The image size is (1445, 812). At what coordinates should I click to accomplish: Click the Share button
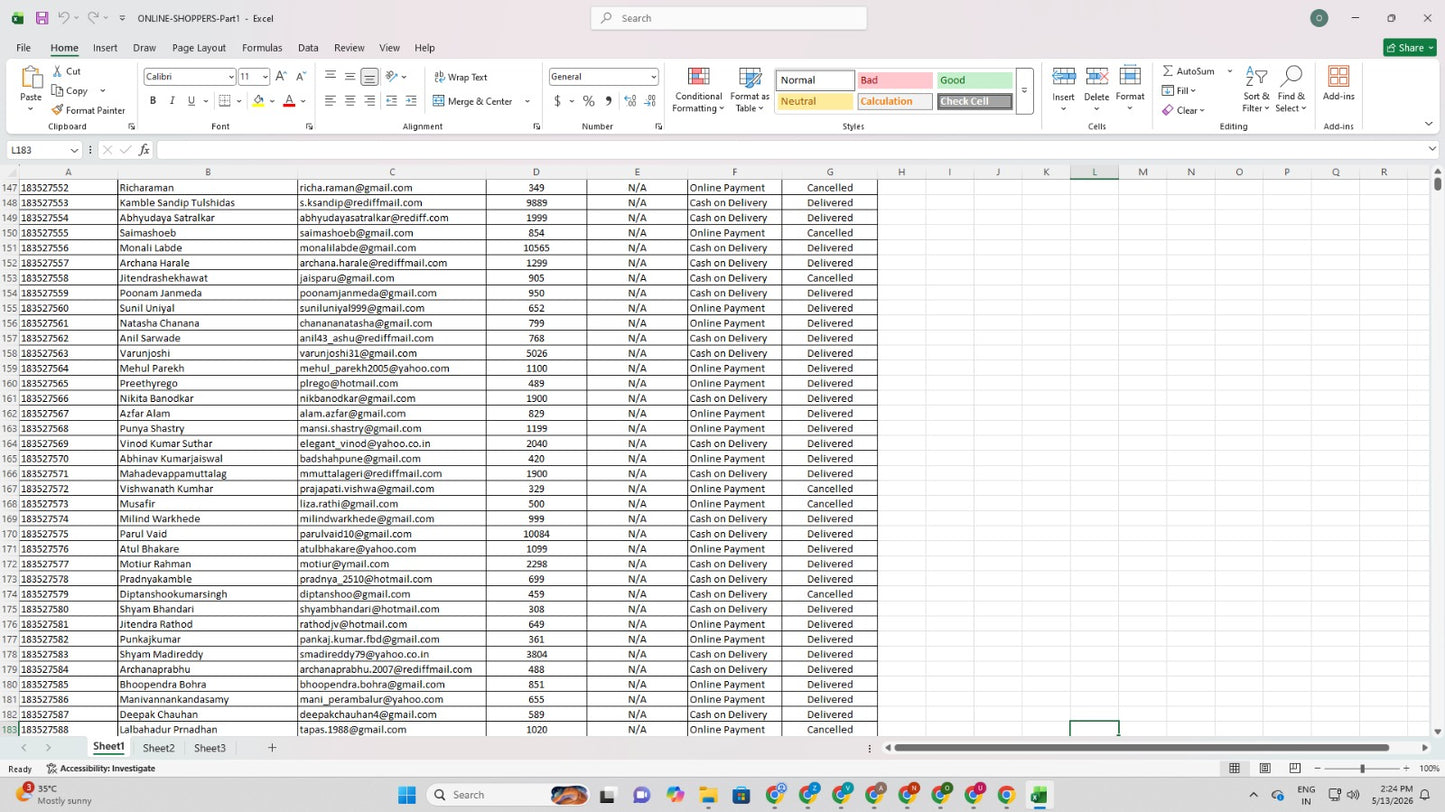[1410, 48]
